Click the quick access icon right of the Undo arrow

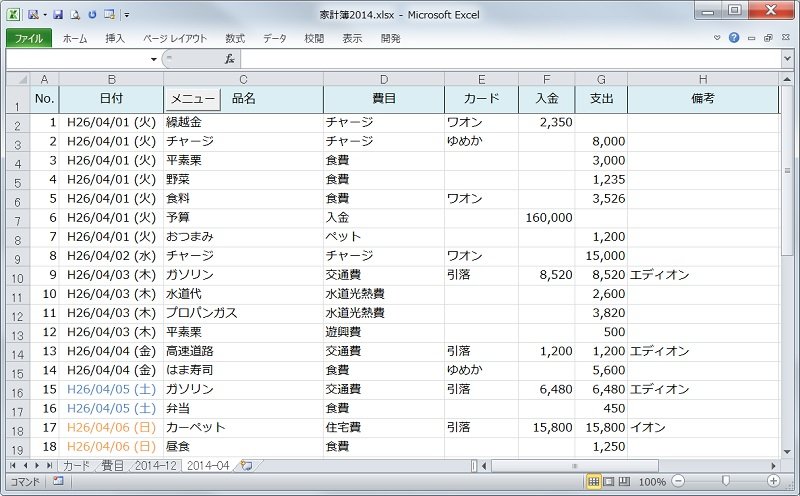(x=109, y=15)
